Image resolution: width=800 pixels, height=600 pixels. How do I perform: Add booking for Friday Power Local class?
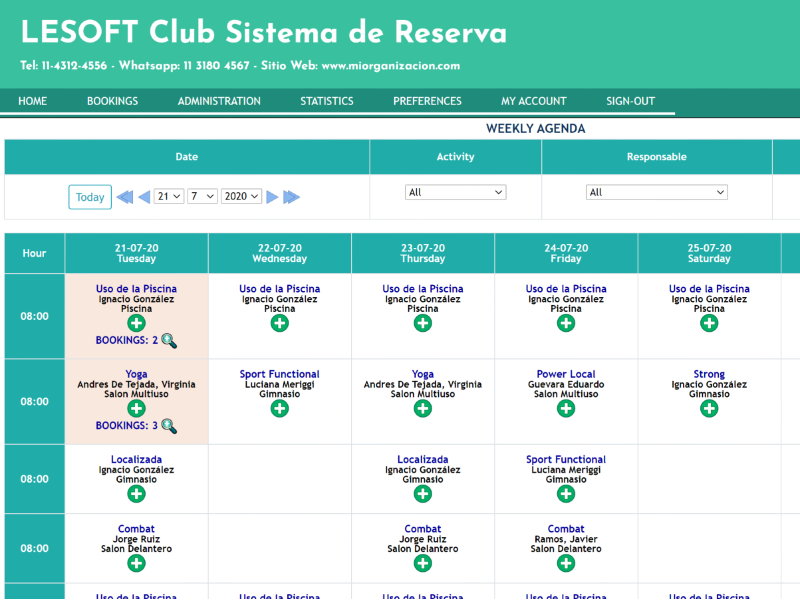(x=566, y=409)
